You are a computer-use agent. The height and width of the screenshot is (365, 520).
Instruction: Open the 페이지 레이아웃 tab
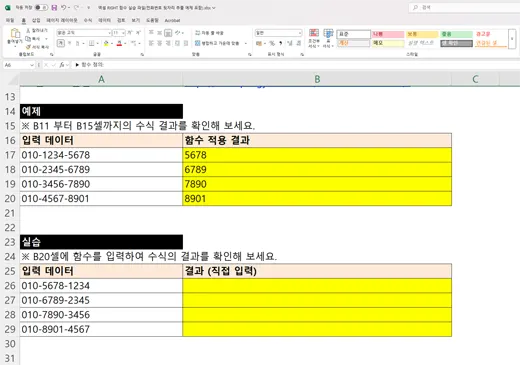pyautogui.click(x=62, y=20)
